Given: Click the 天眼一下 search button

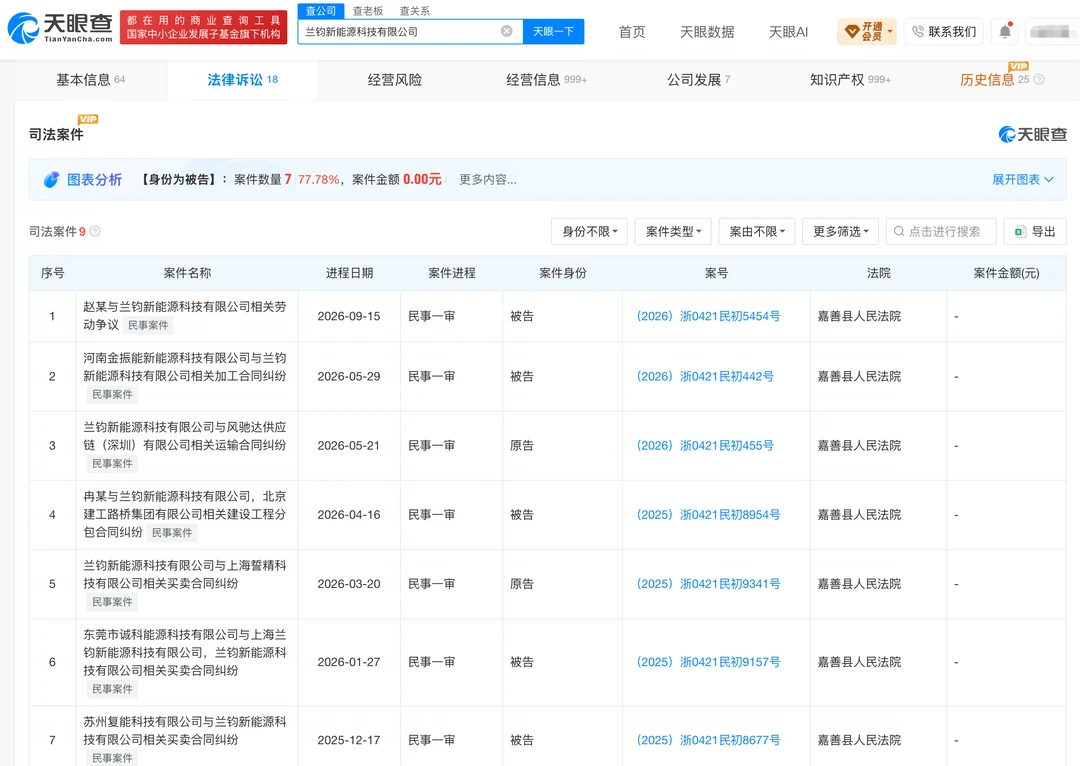Looking at the screenshot, I should coord(554,32).
